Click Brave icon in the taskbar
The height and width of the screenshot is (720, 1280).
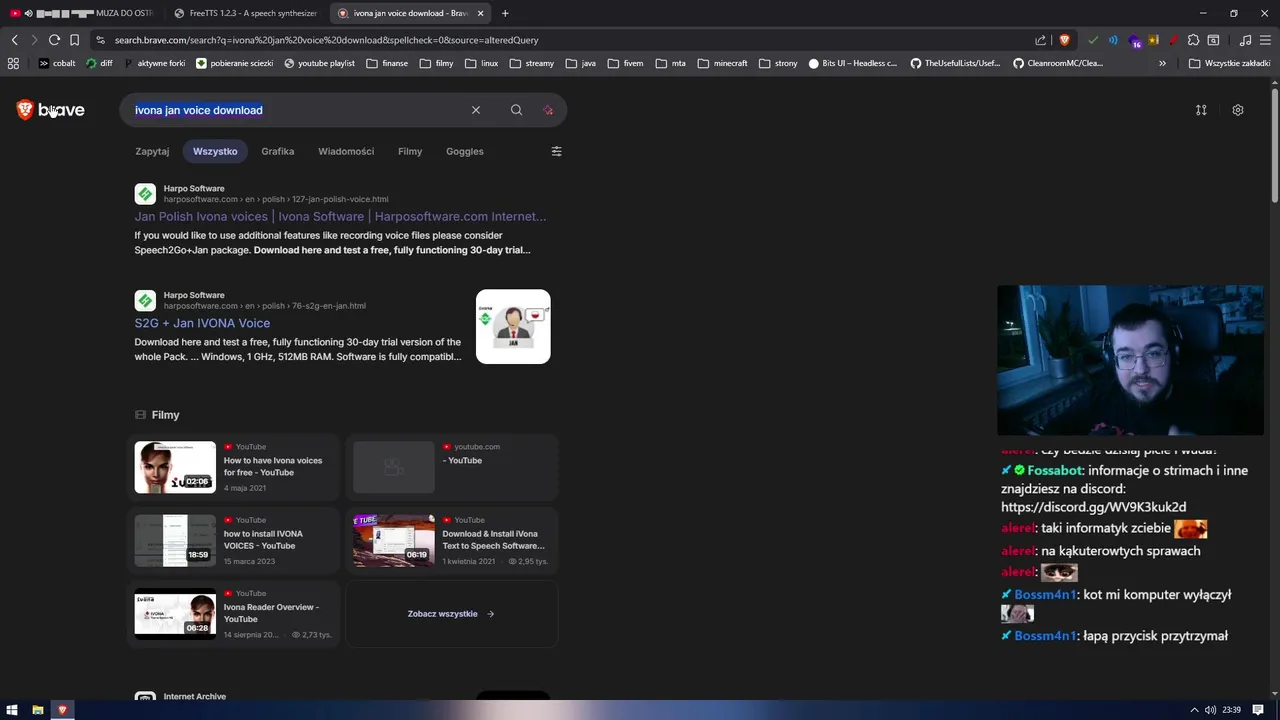(62, 710)
